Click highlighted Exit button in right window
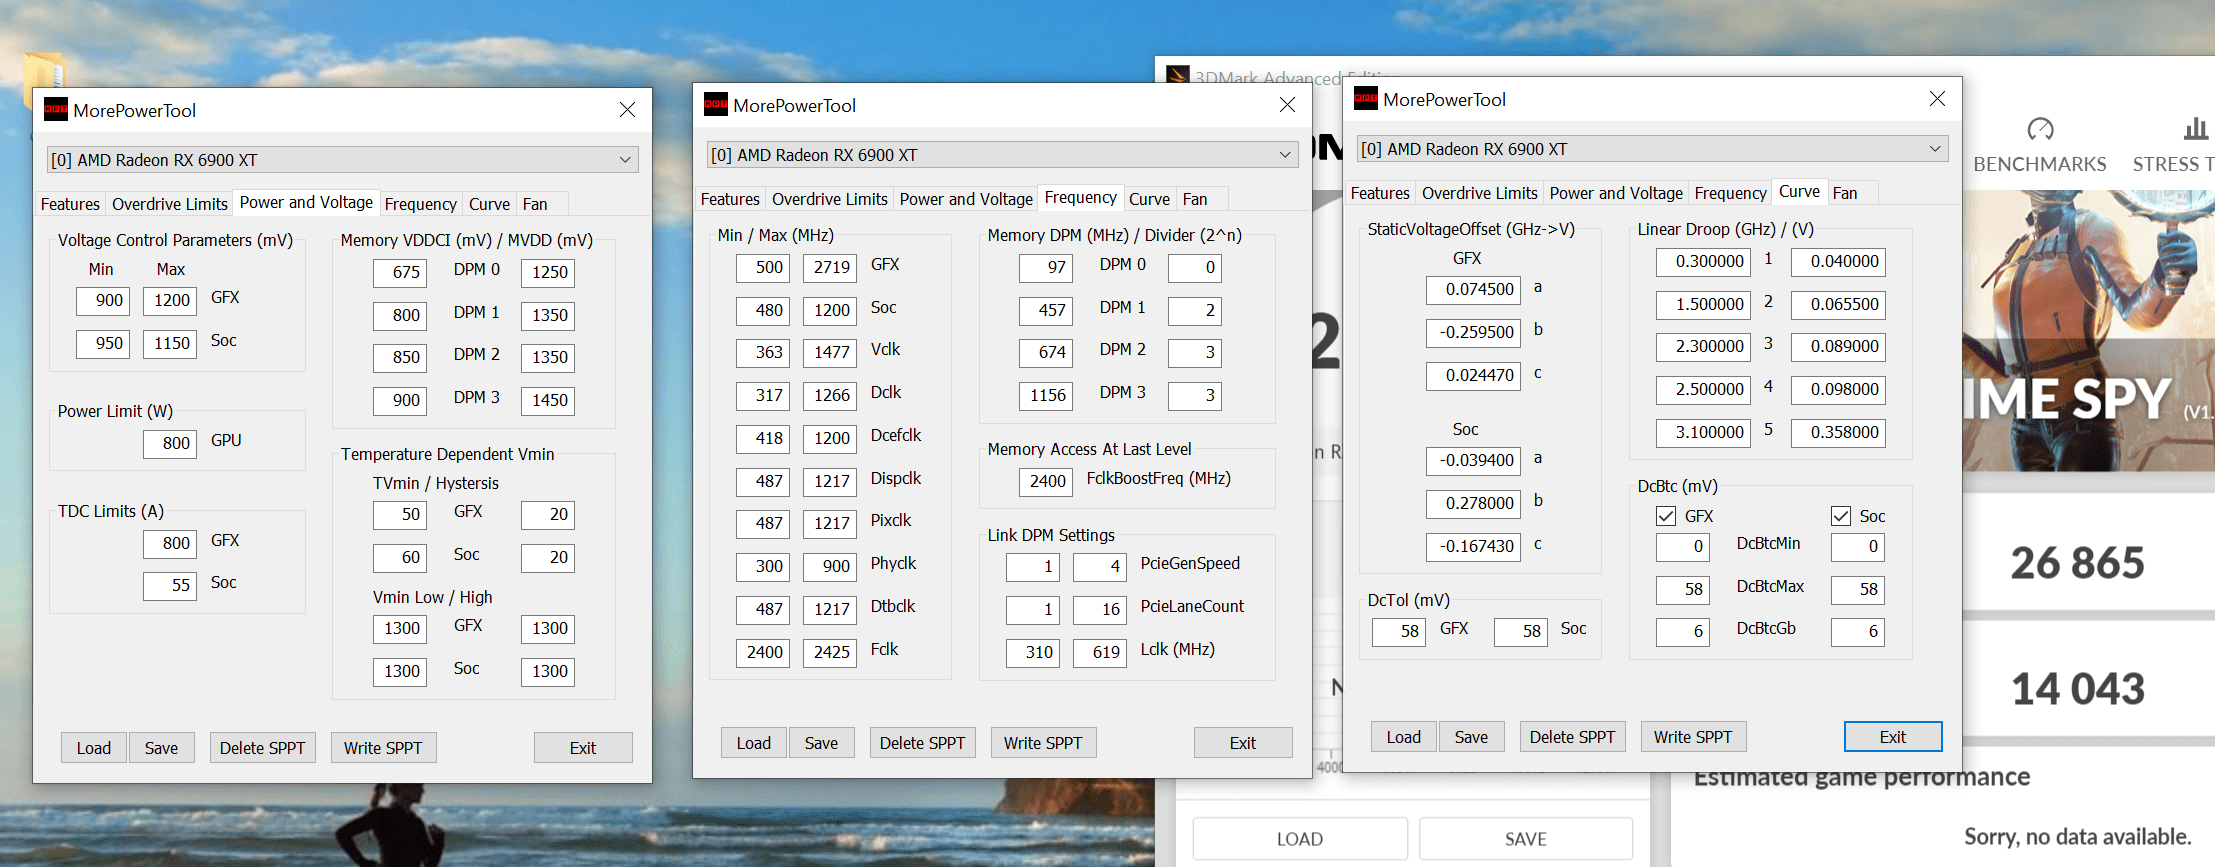Image resolution: width=2215 pixels, height=867 pixels. pos(1893,737)
